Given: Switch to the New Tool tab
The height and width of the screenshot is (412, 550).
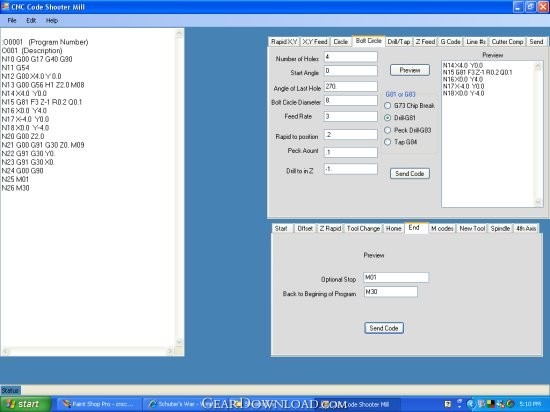Looking at the screenshot, I should click(x=472, y=229).
